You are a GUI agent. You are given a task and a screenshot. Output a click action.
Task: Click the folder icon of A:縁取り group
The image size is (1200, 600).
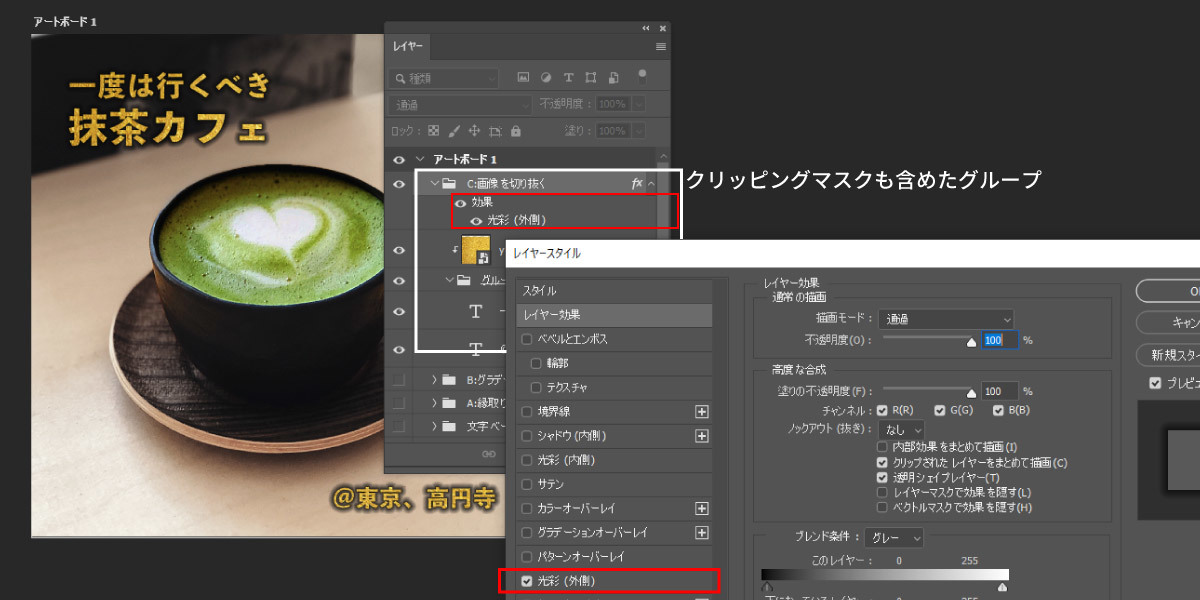449,403
